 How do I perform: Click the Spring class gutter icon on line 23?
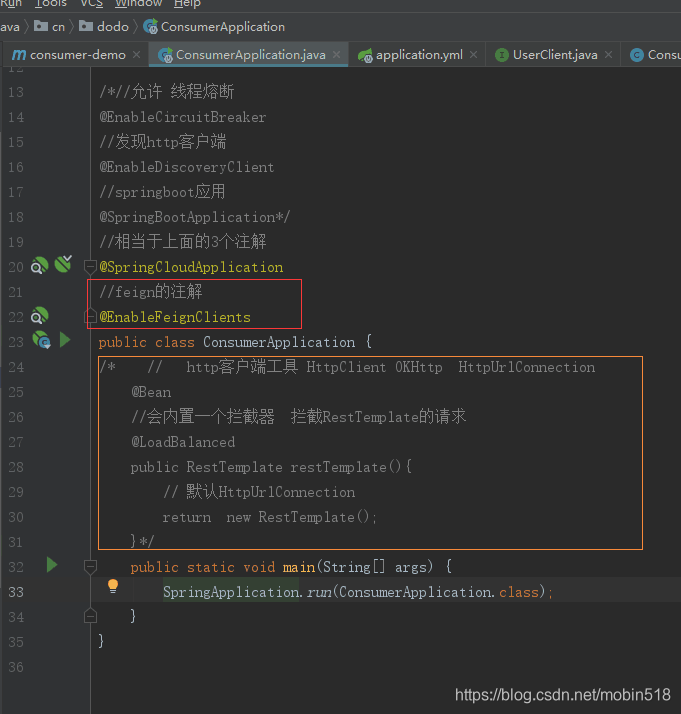pos(41,340)
